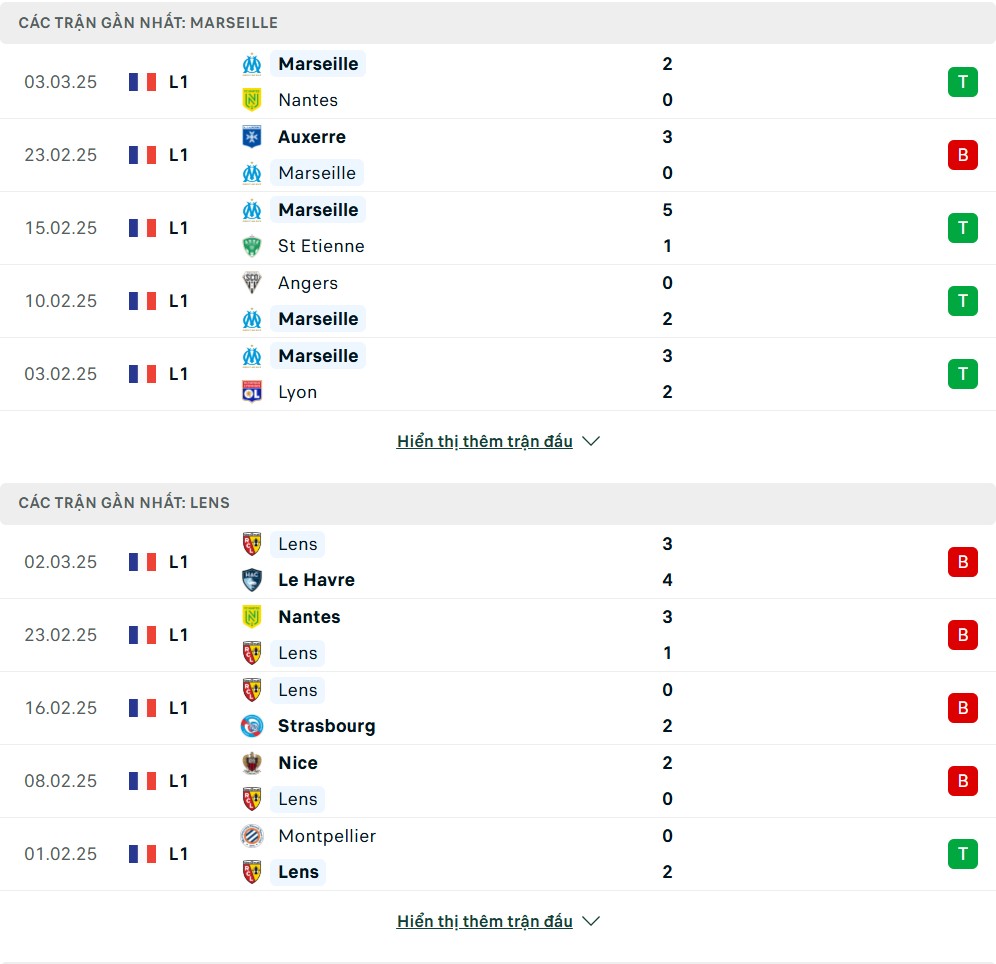
Task: Open 'Hiển thị thêm trận đấu' under Marseille
Action: (485, 441)
